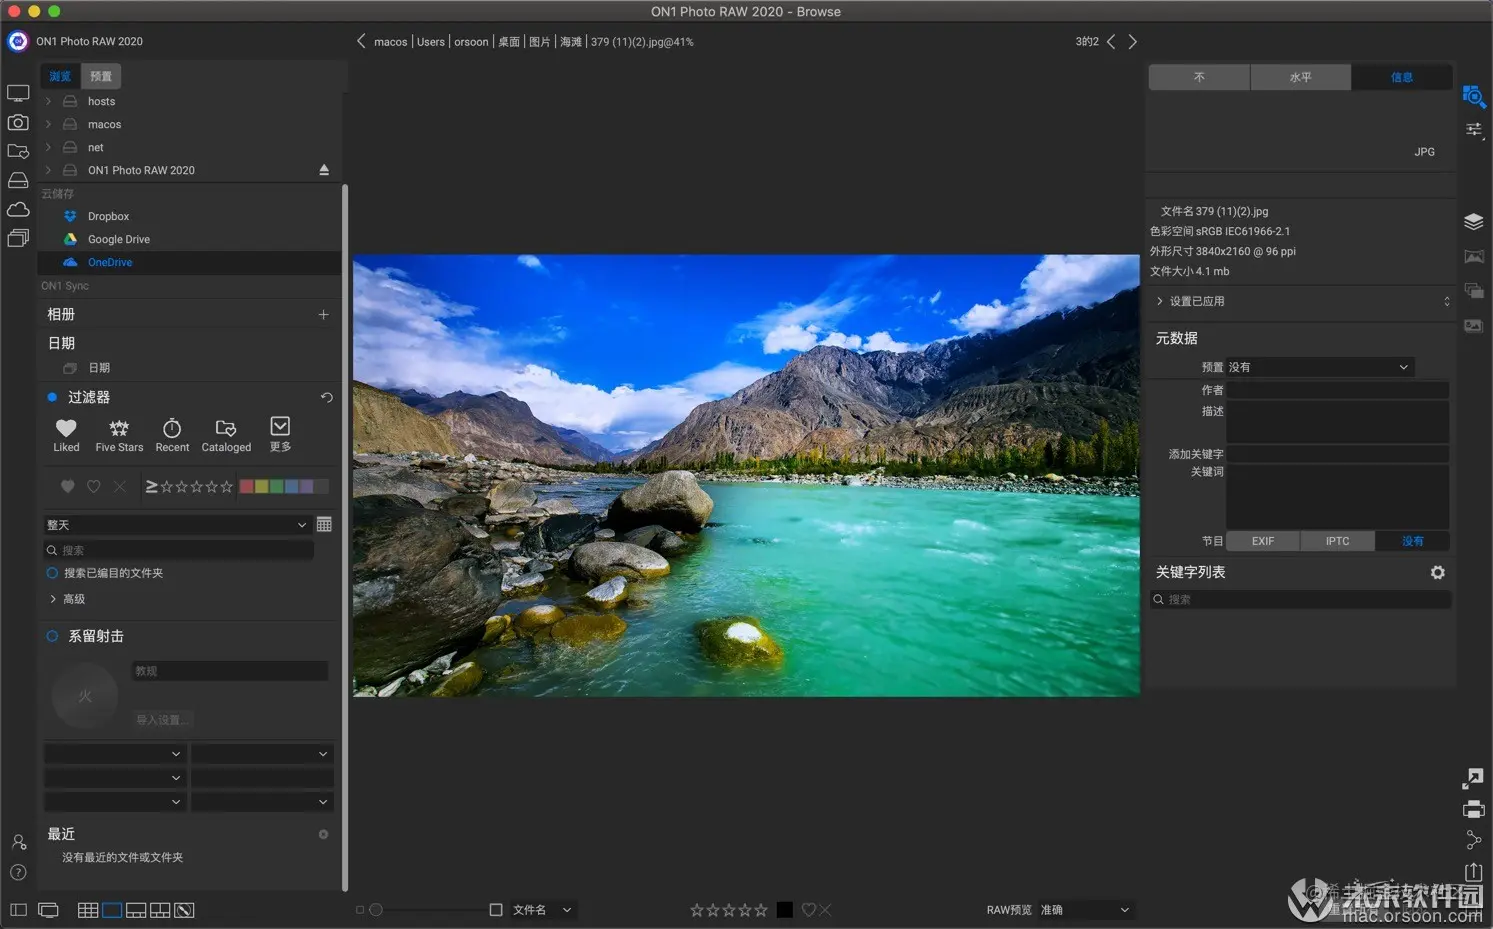Apply the Liked heart filter
The height and width of the screenshot is (929, 1493).
pos(66,435)
